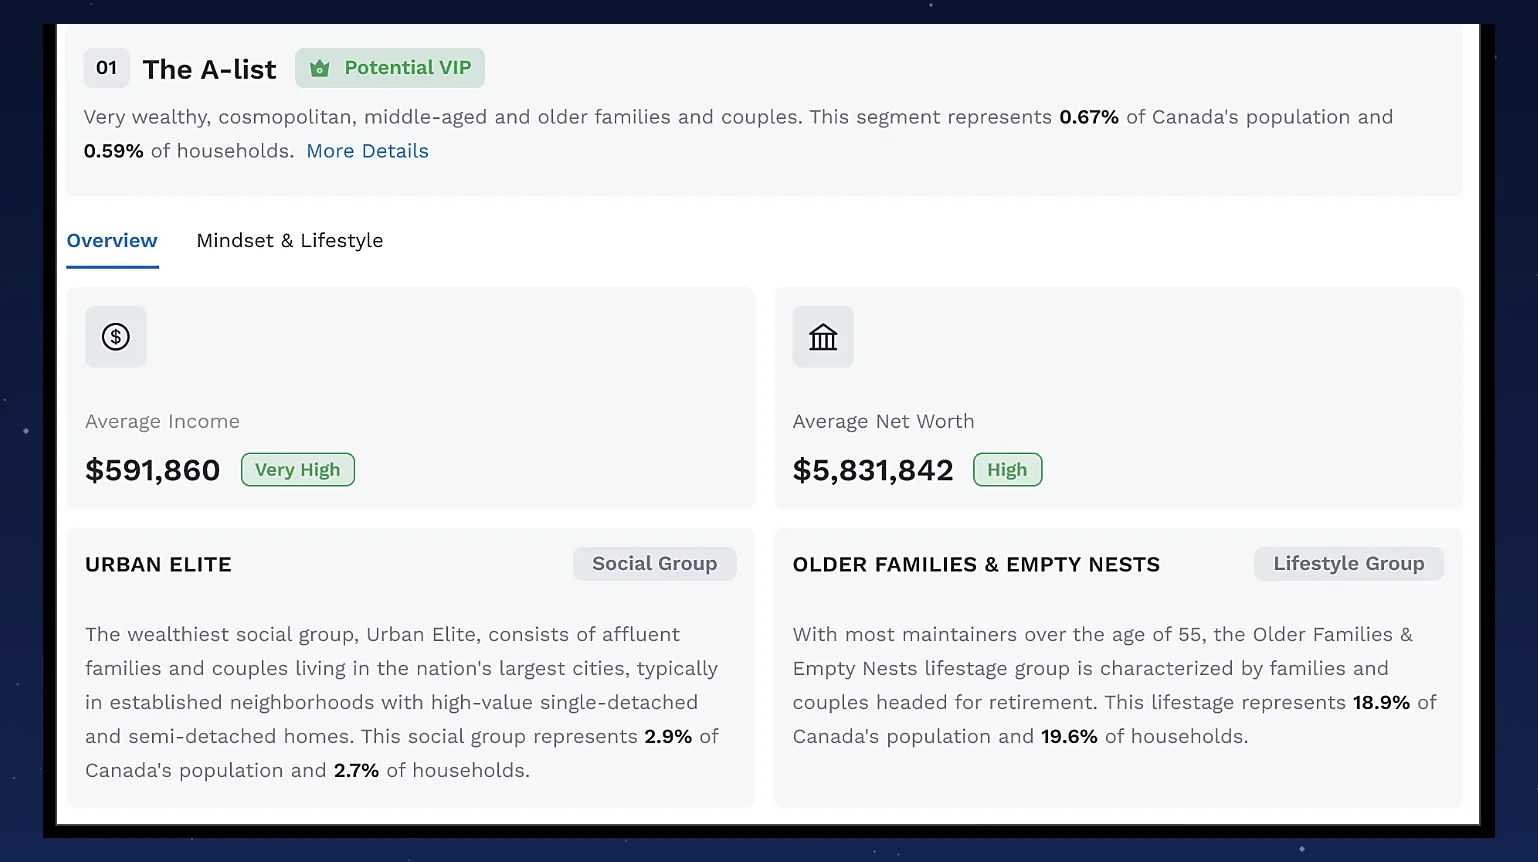Click the crown icon in Potential VIP badge
Viewport: 1538px width, 862px height.
tap(320, 69)
